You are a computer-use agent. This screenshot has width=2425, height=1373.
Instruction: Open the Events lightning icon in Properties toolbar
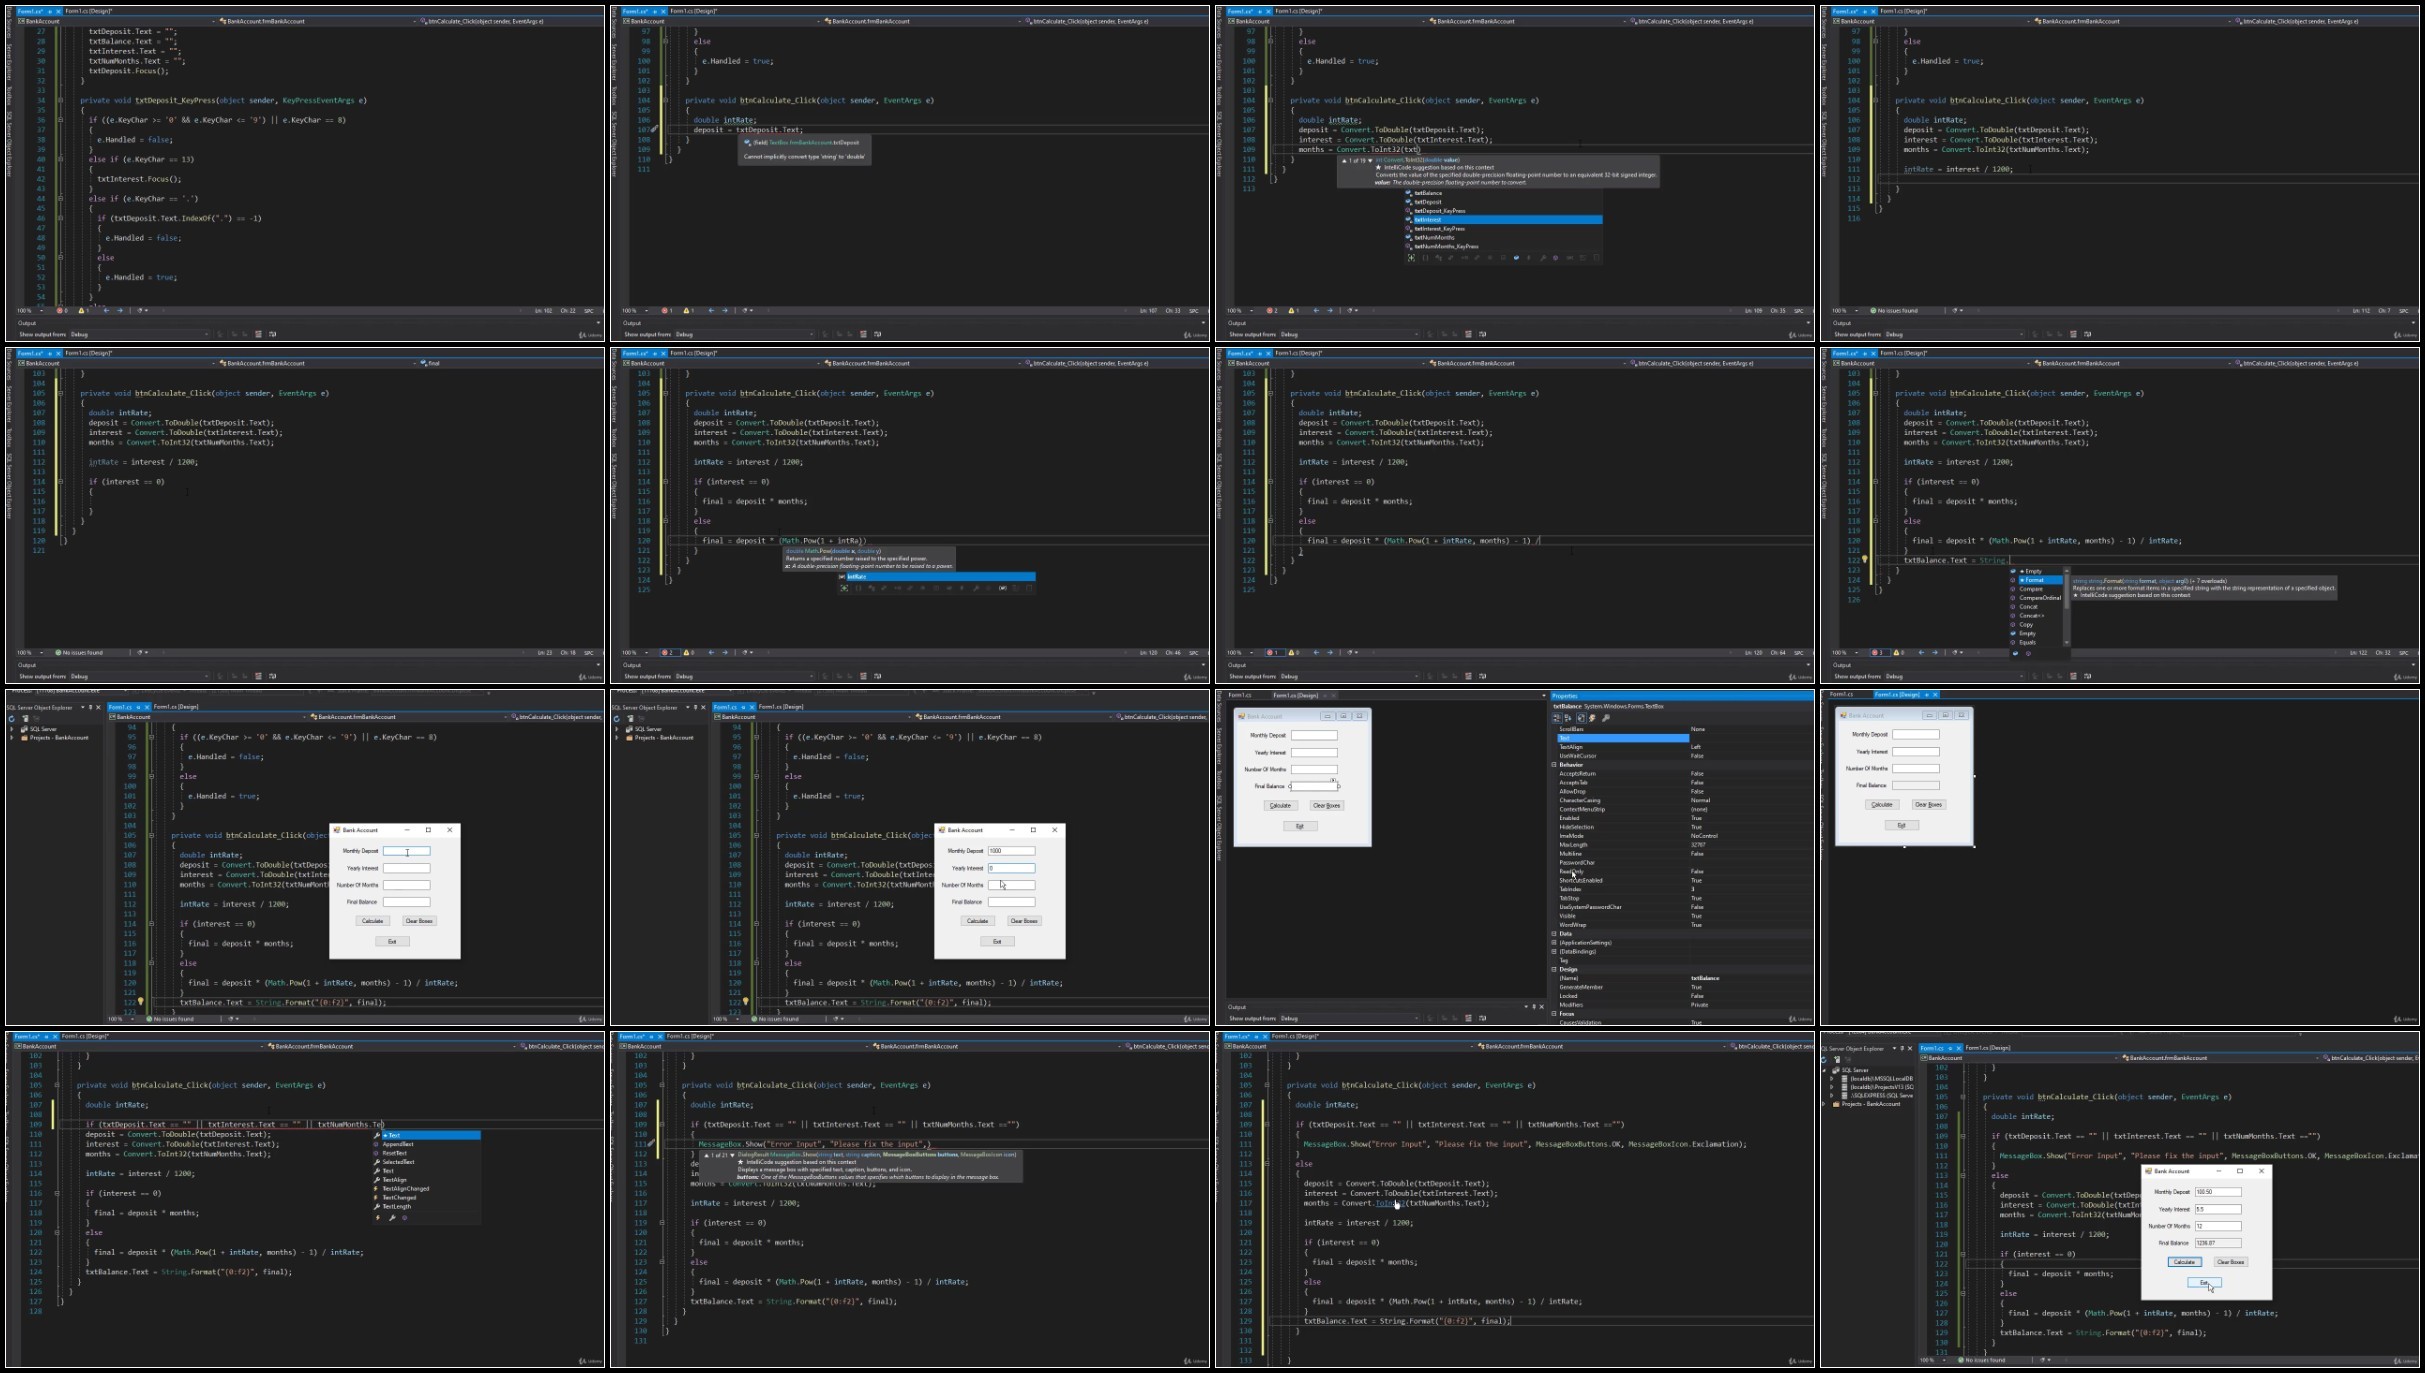(1593, 718)
